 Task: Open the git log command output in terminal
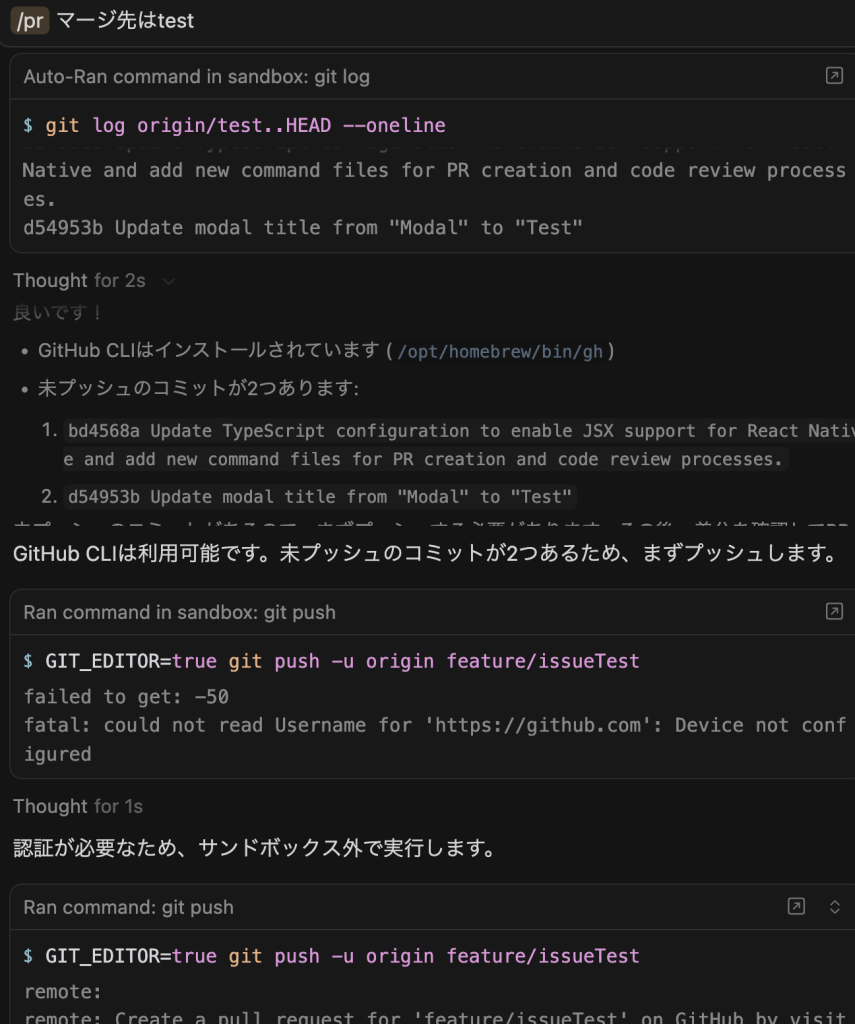[833, 76]
